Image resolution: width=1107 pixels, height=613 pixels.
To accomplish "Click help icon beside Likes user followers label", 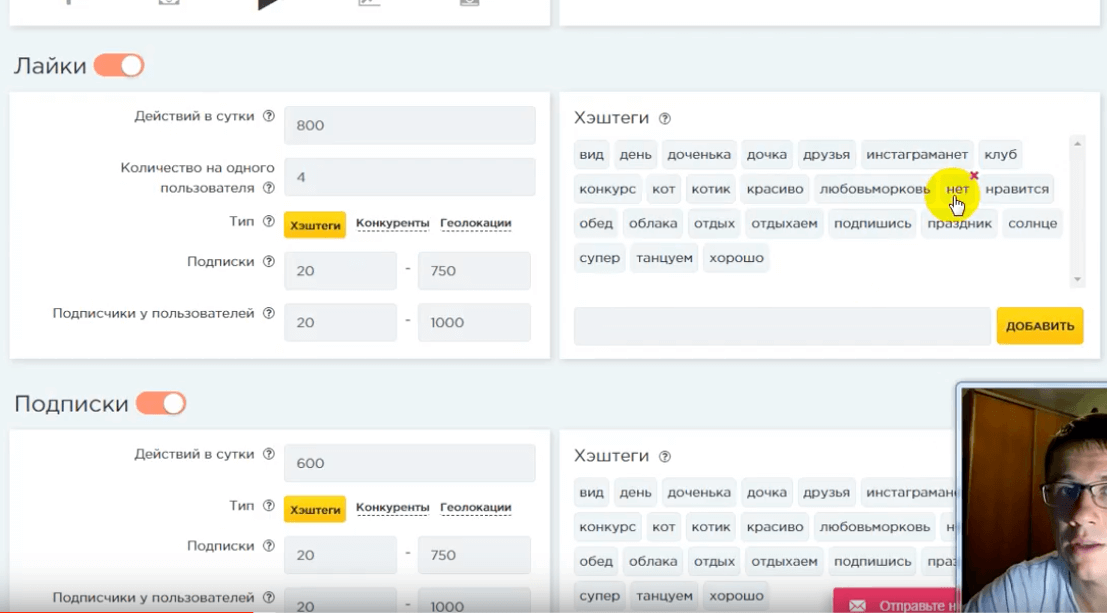I will click(268, 313).
